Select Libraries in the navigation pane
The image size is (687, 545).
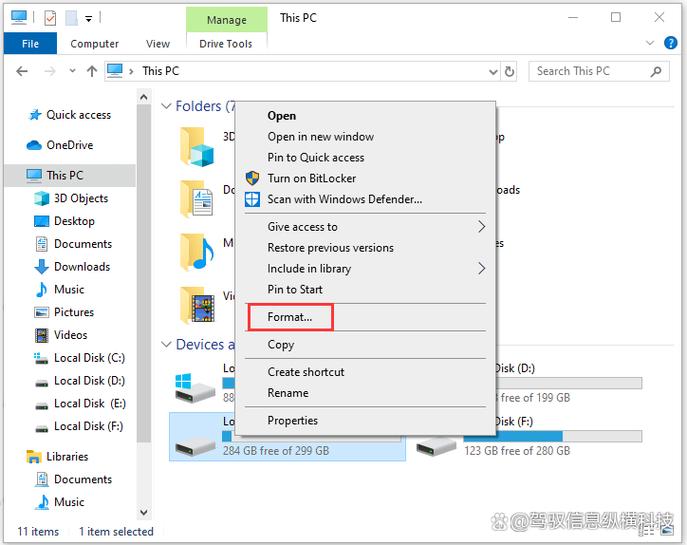[57, 457]
